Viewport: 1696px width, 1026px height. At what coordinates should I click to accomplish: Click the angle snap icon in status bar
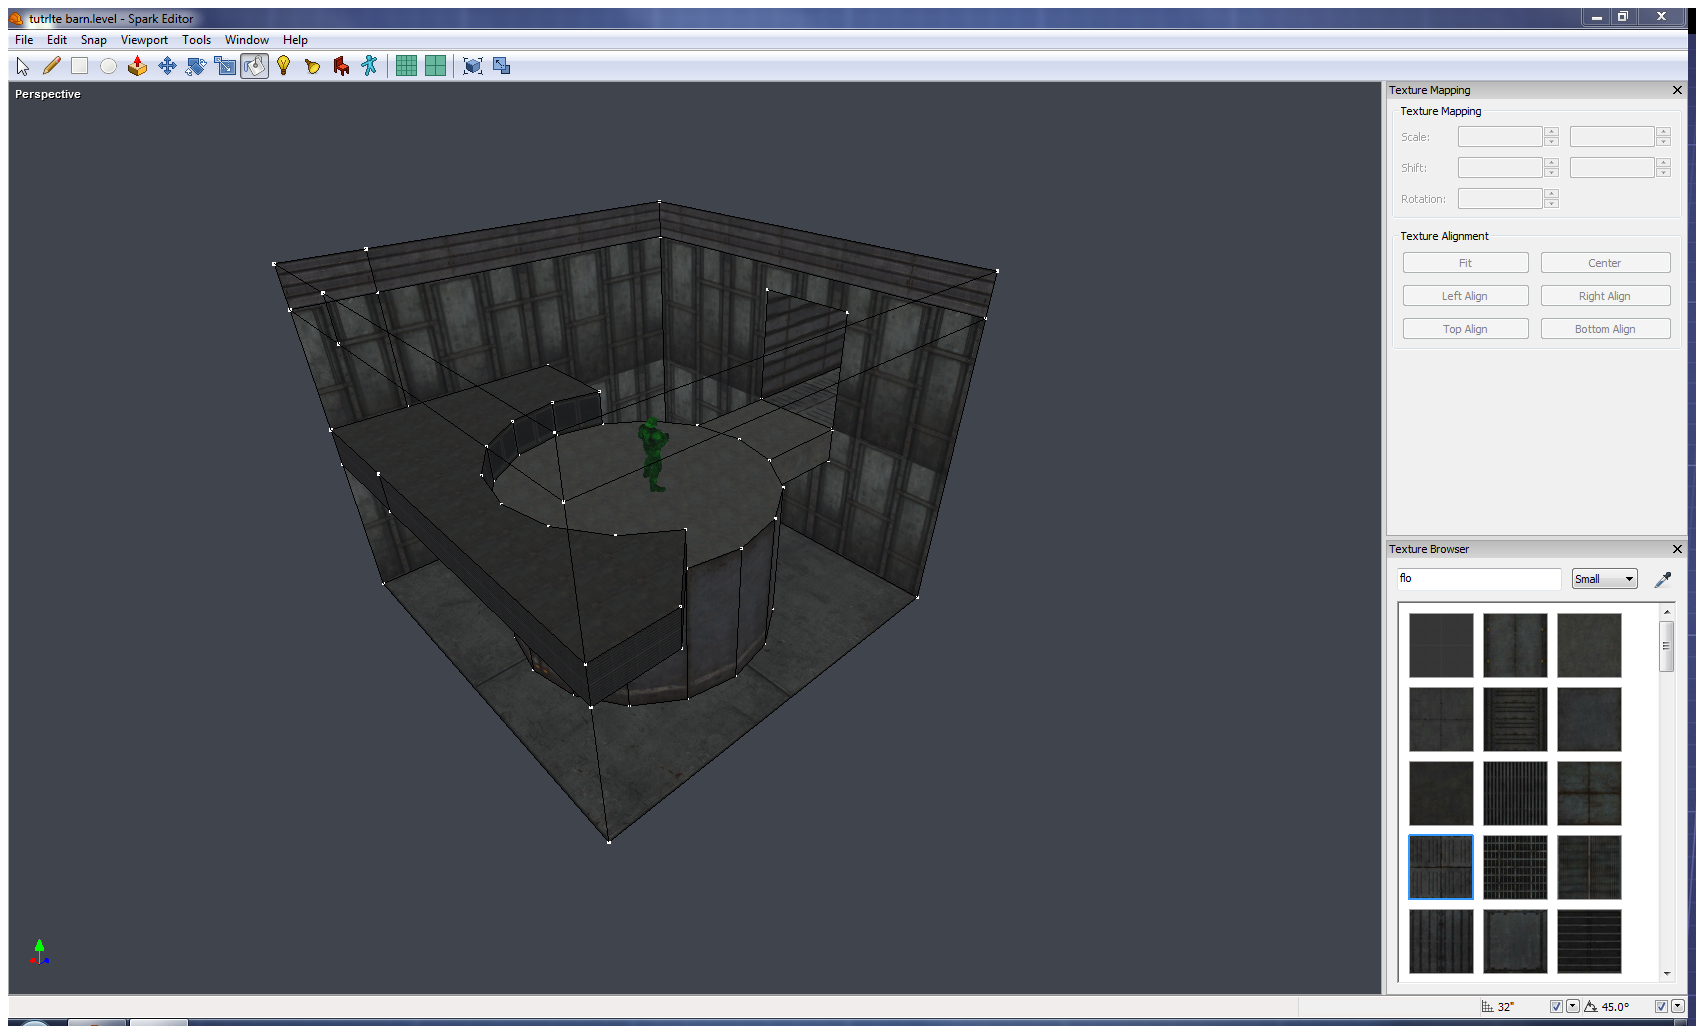[x=1590, y=1007]
